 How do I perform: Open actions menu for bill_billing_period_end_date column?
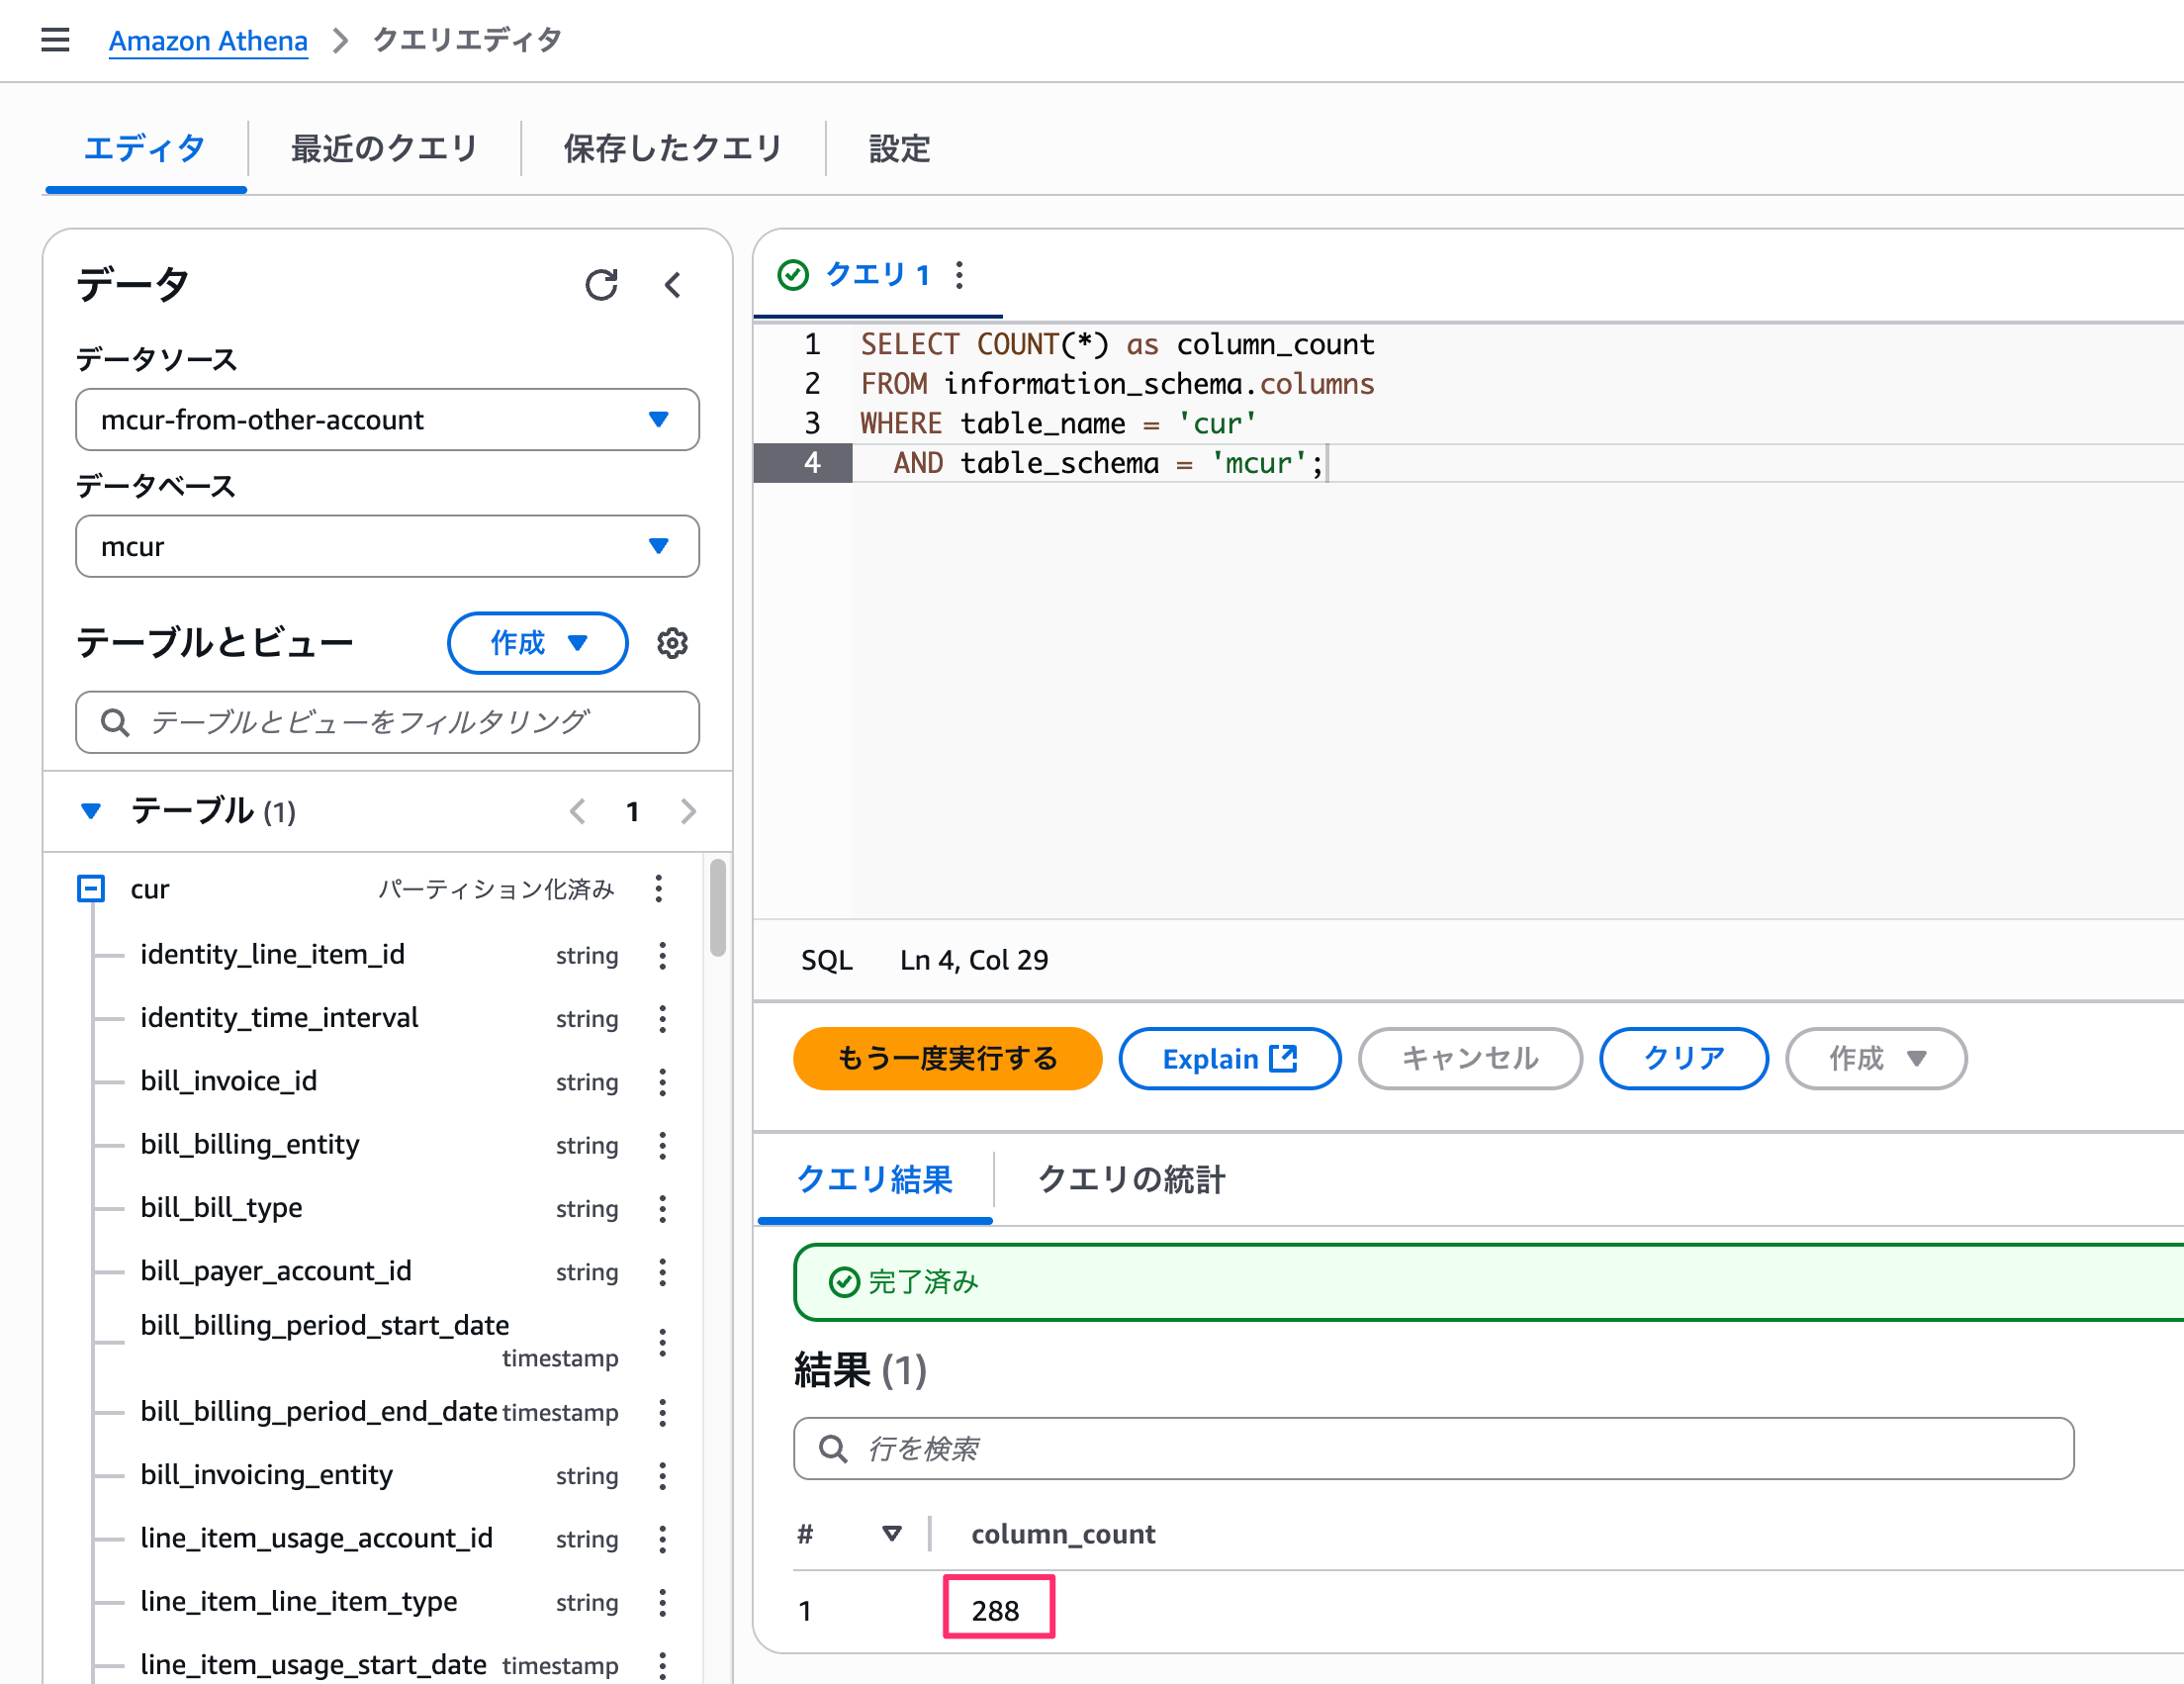click(x=662, y=1412)
